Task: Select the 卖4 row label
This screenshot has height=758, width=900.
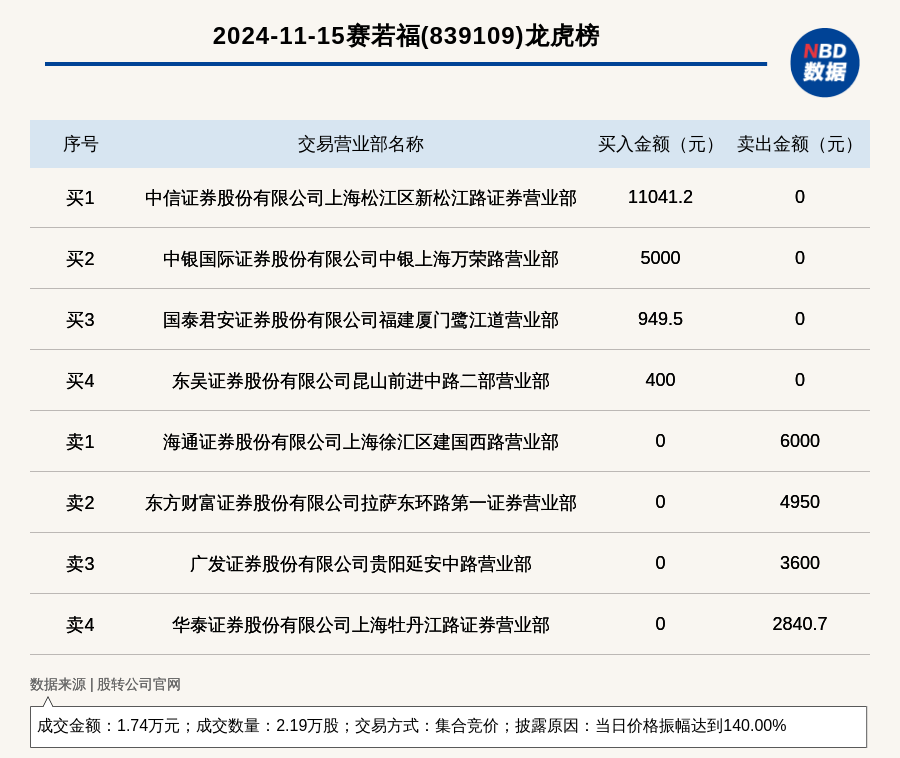Action: pos(80,625)
